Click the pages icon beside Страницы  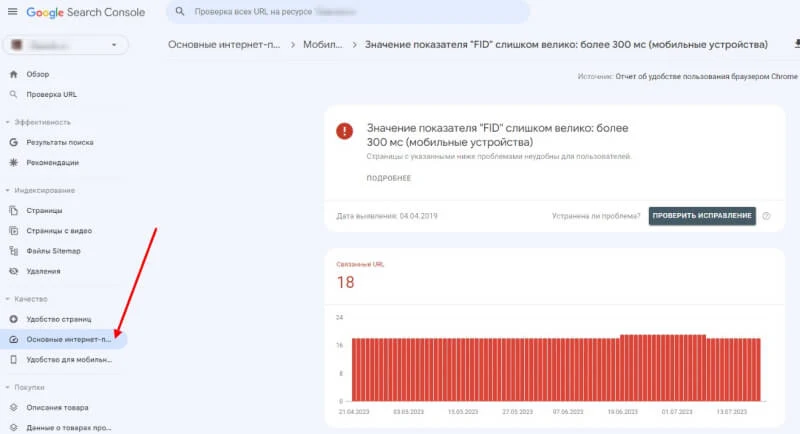pyautogui.click(x=13, y=211)
